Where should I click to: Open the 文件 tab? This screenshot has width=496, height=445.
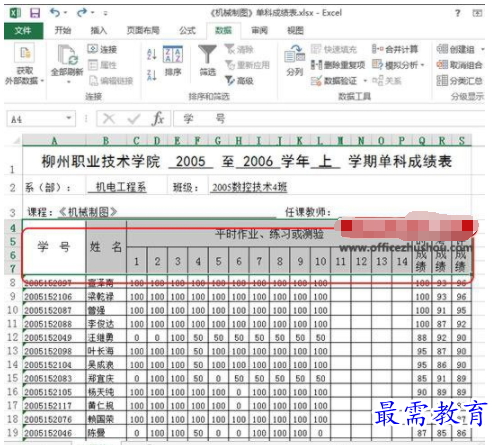click(x=23, y=31)
